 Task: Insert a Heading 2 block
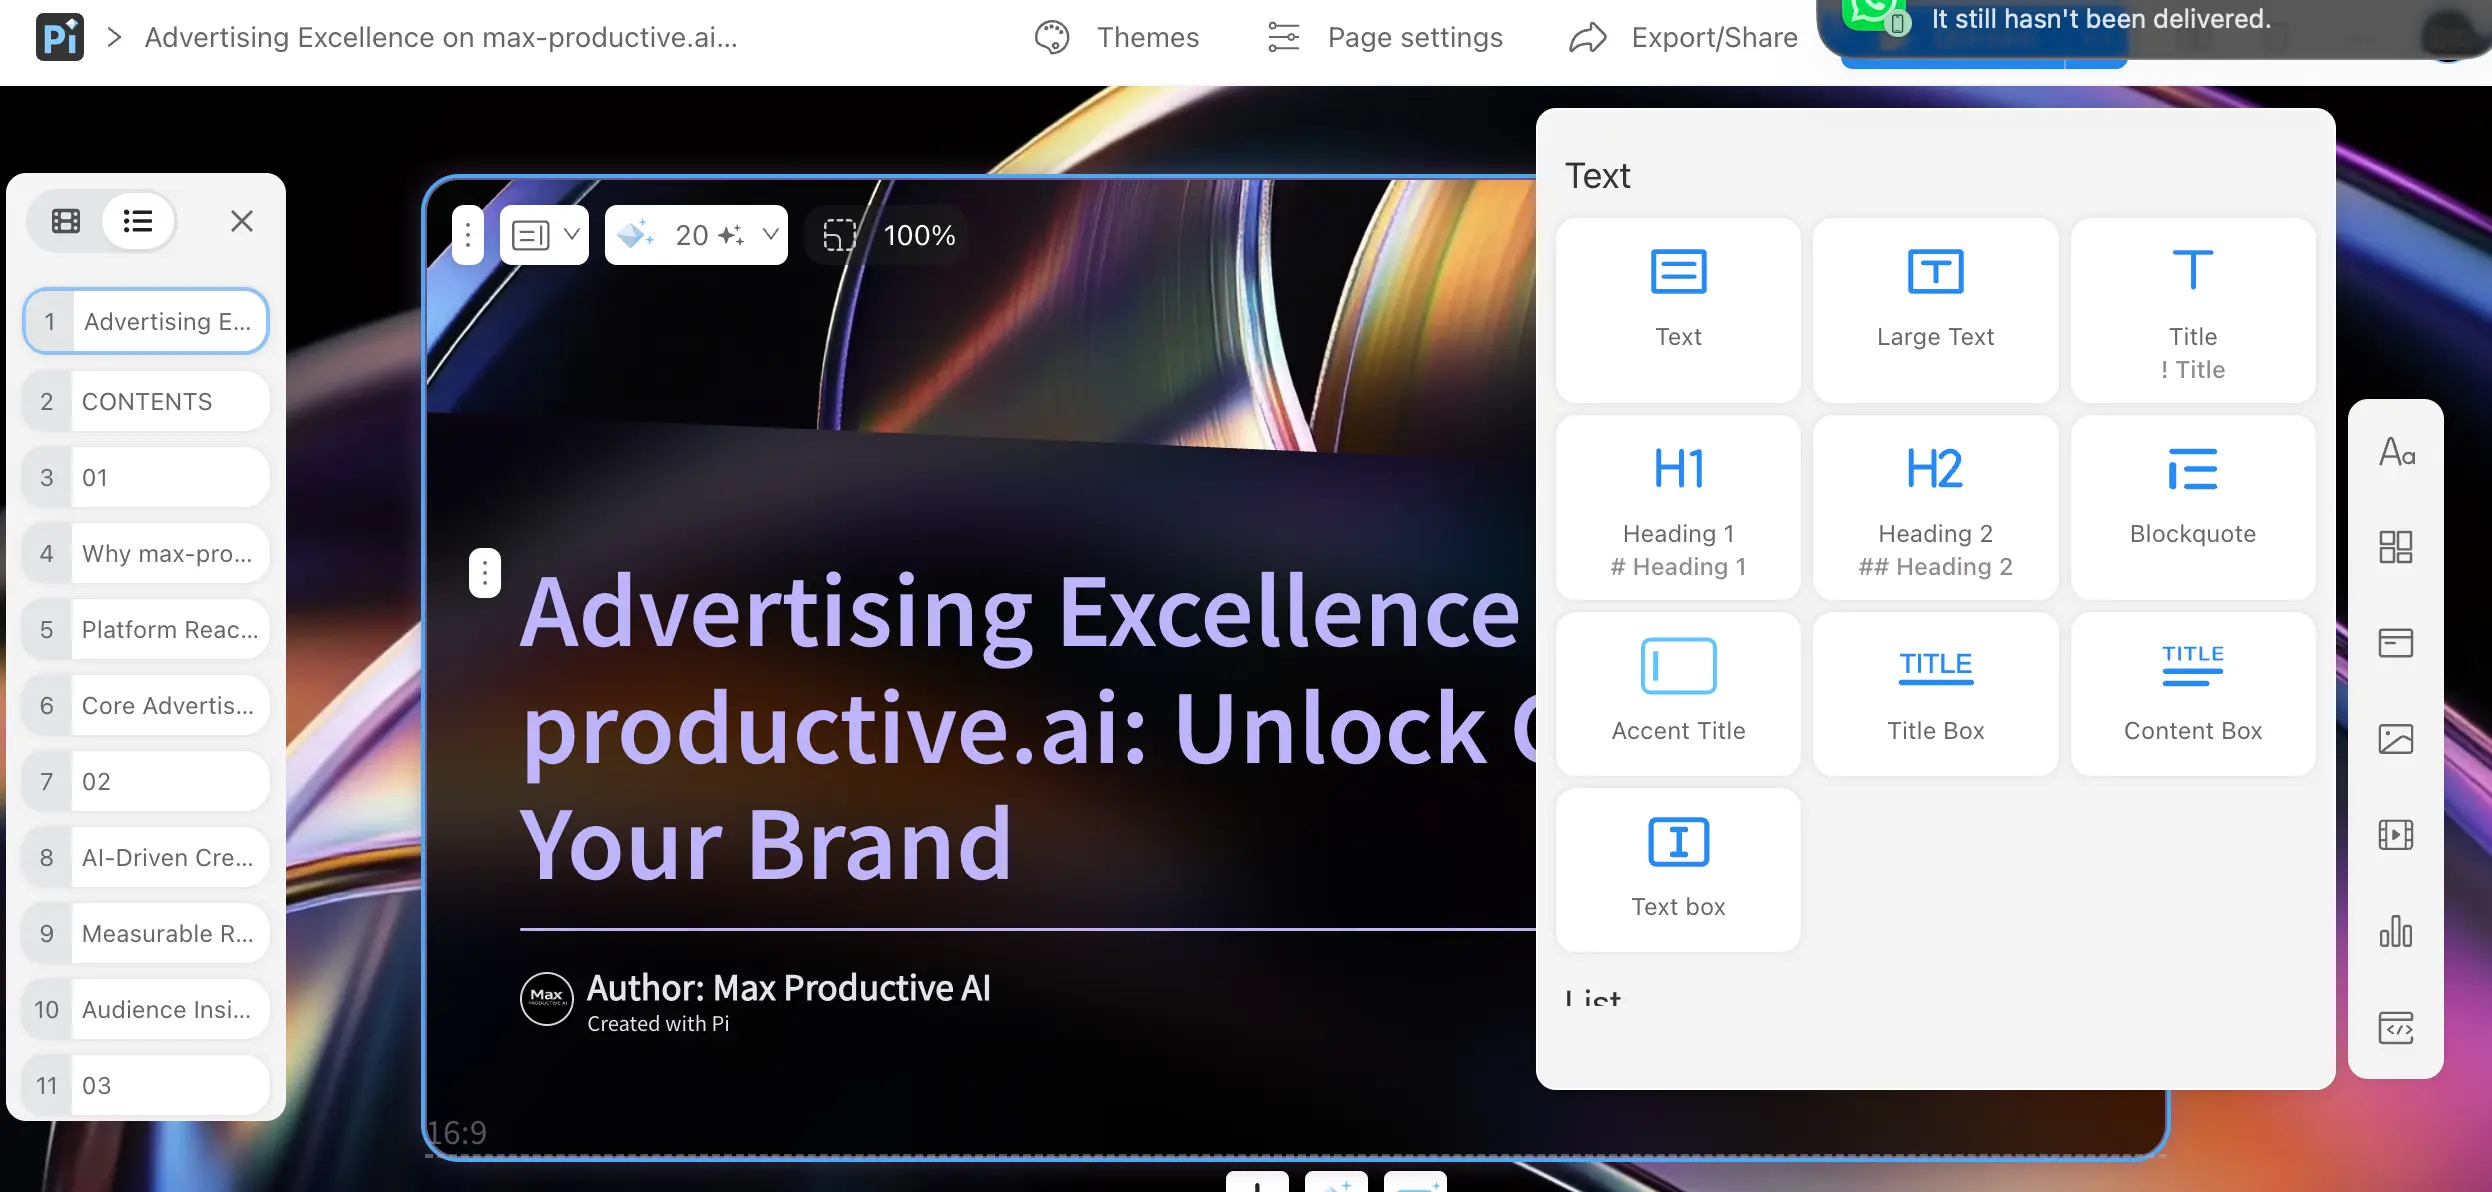[1935, 507]
